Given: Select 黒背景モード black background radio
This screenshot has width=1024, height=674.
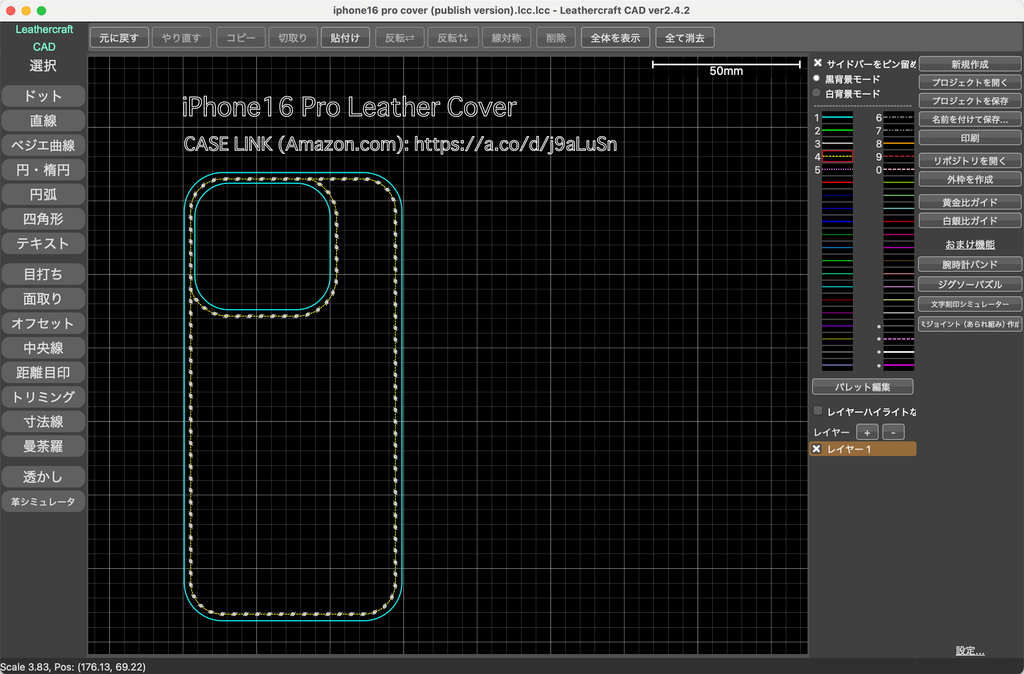Looking at the screenshot, I should [x=816, y=78].
